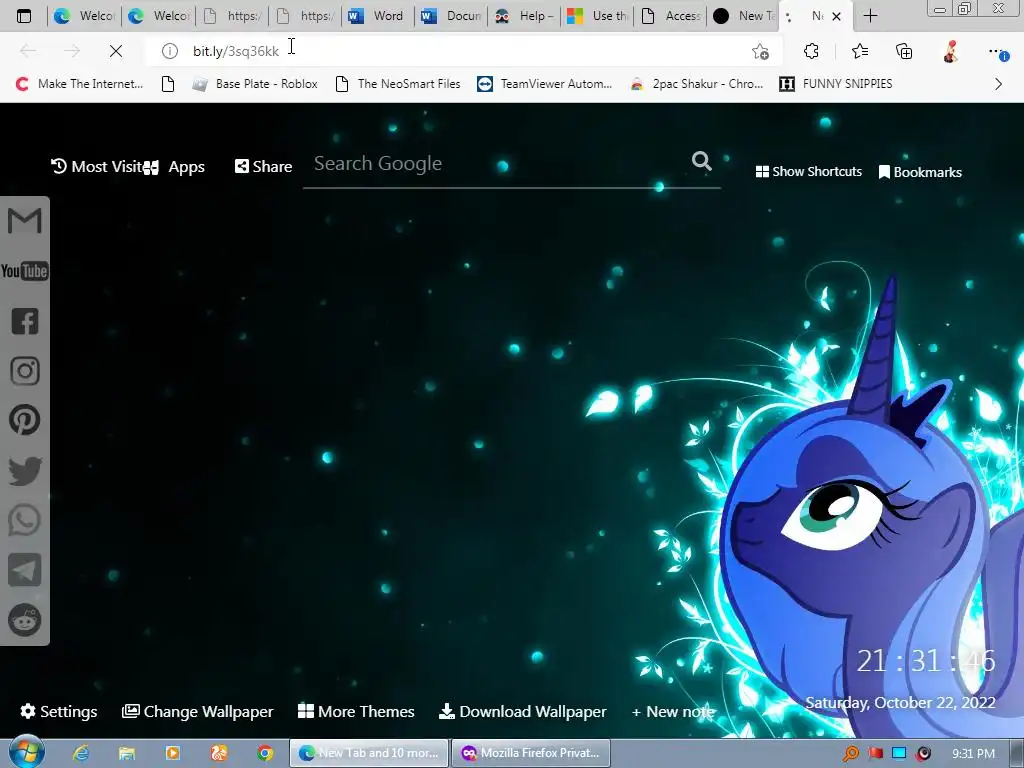This screenshot has width=1024, height=768.
Task: Go back to previous page
Action: click(x=28, y=51)
